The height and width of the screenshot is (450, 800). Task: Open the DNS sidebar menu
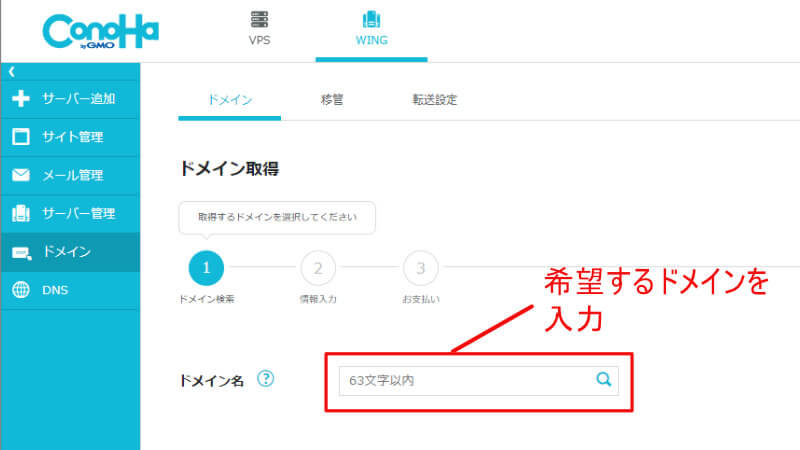pos(70,290)
